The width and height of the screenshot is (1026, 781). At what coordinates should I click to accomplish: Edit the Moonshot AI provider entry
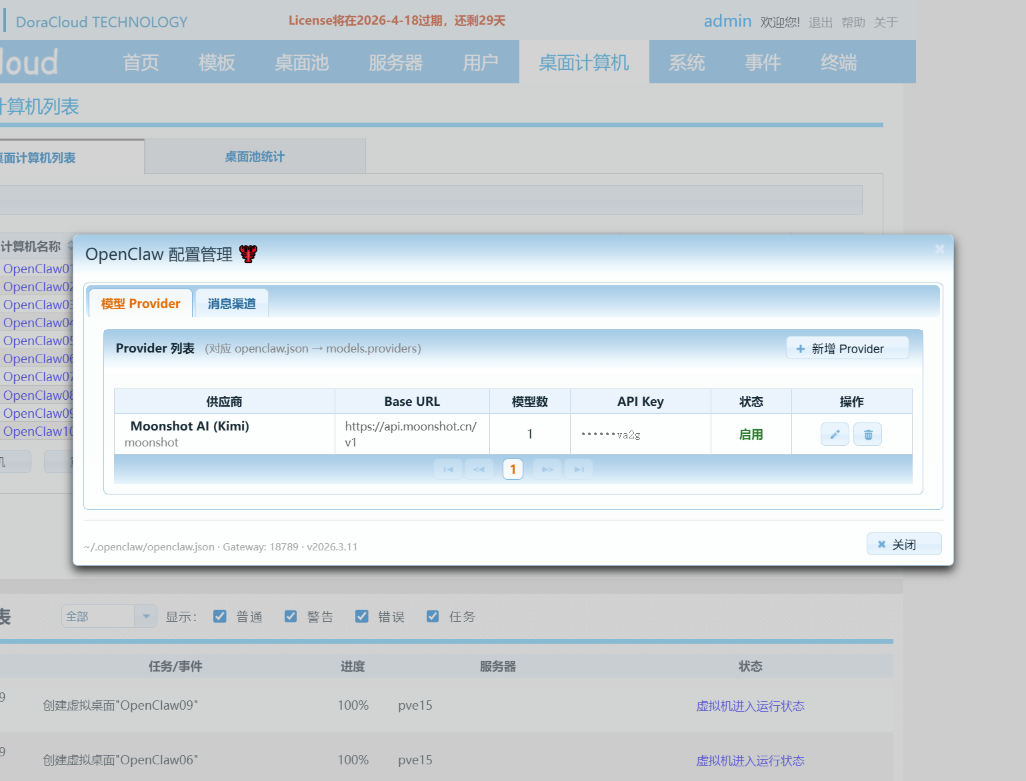834,434
